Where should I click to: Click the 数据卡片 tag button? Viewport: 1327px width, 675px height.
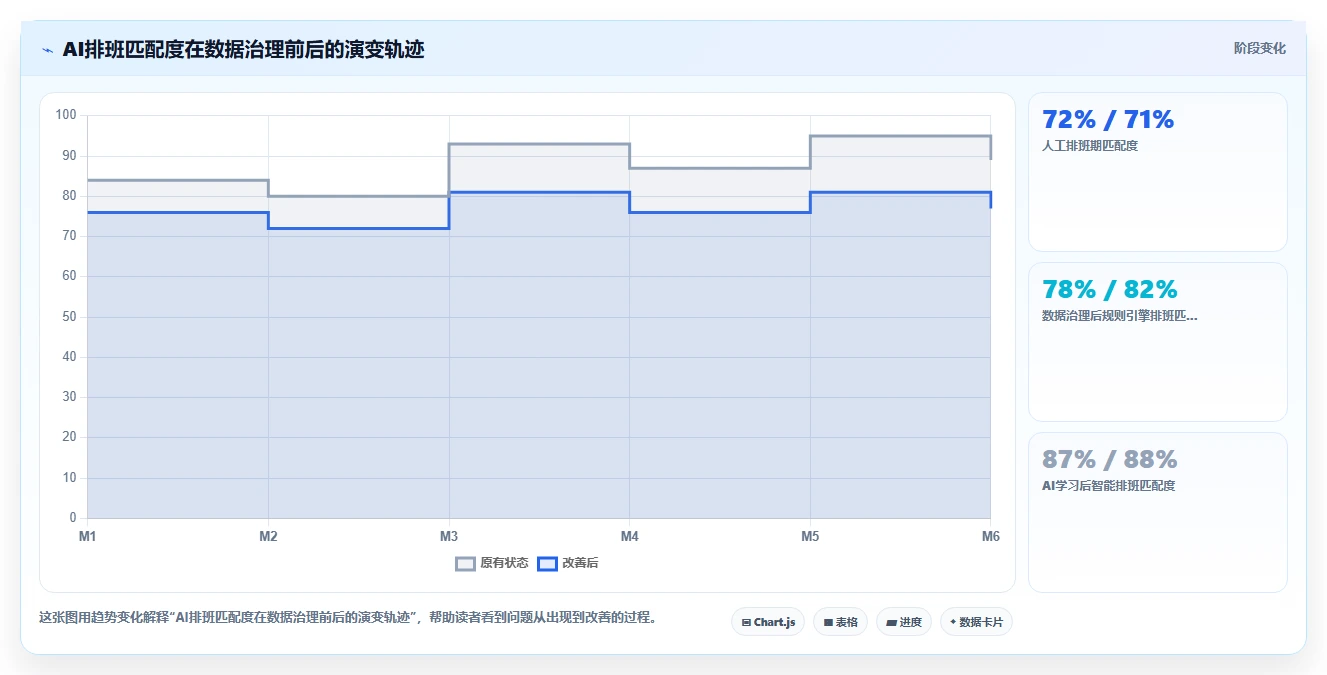point(976,622)
